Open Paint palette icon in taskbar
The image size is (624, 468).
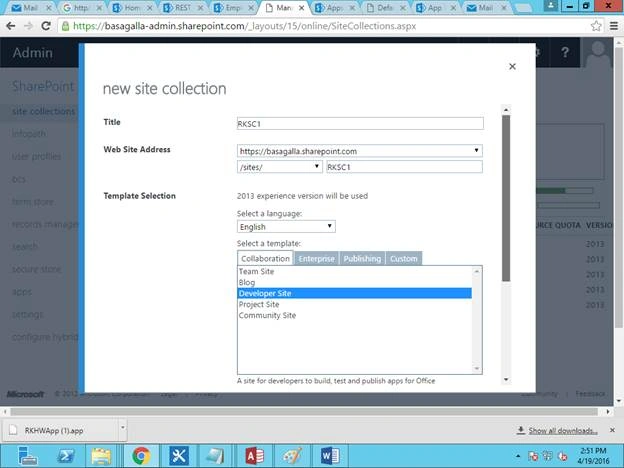(292, 456)
